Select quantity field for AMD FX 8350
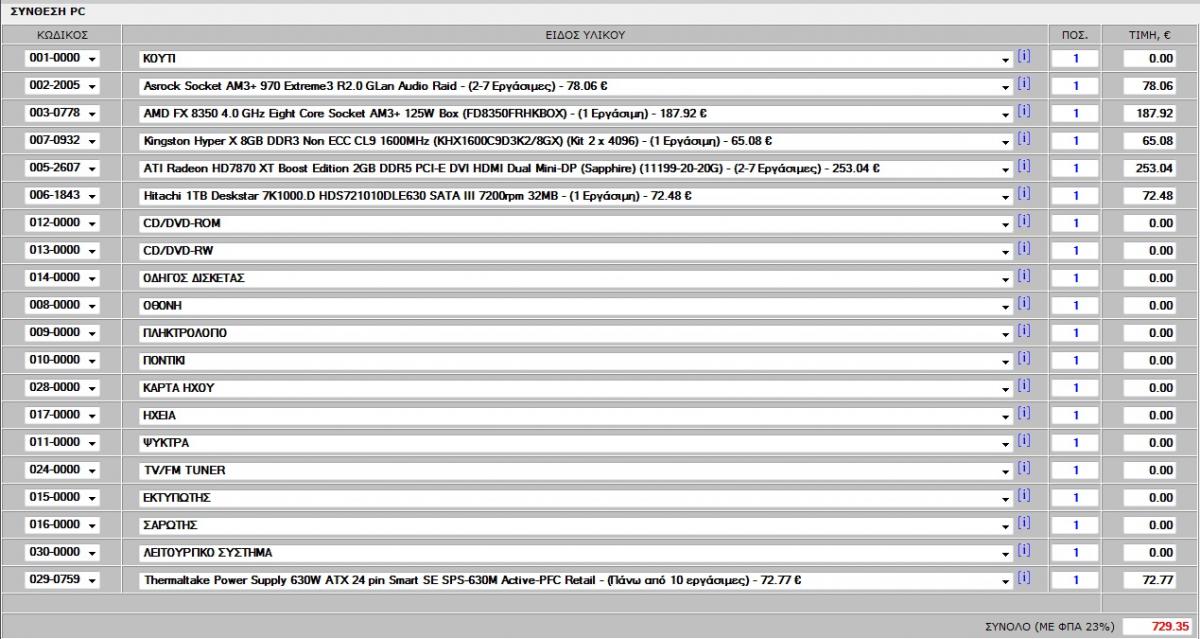 pyautogui.click(x=1076, y=114)
